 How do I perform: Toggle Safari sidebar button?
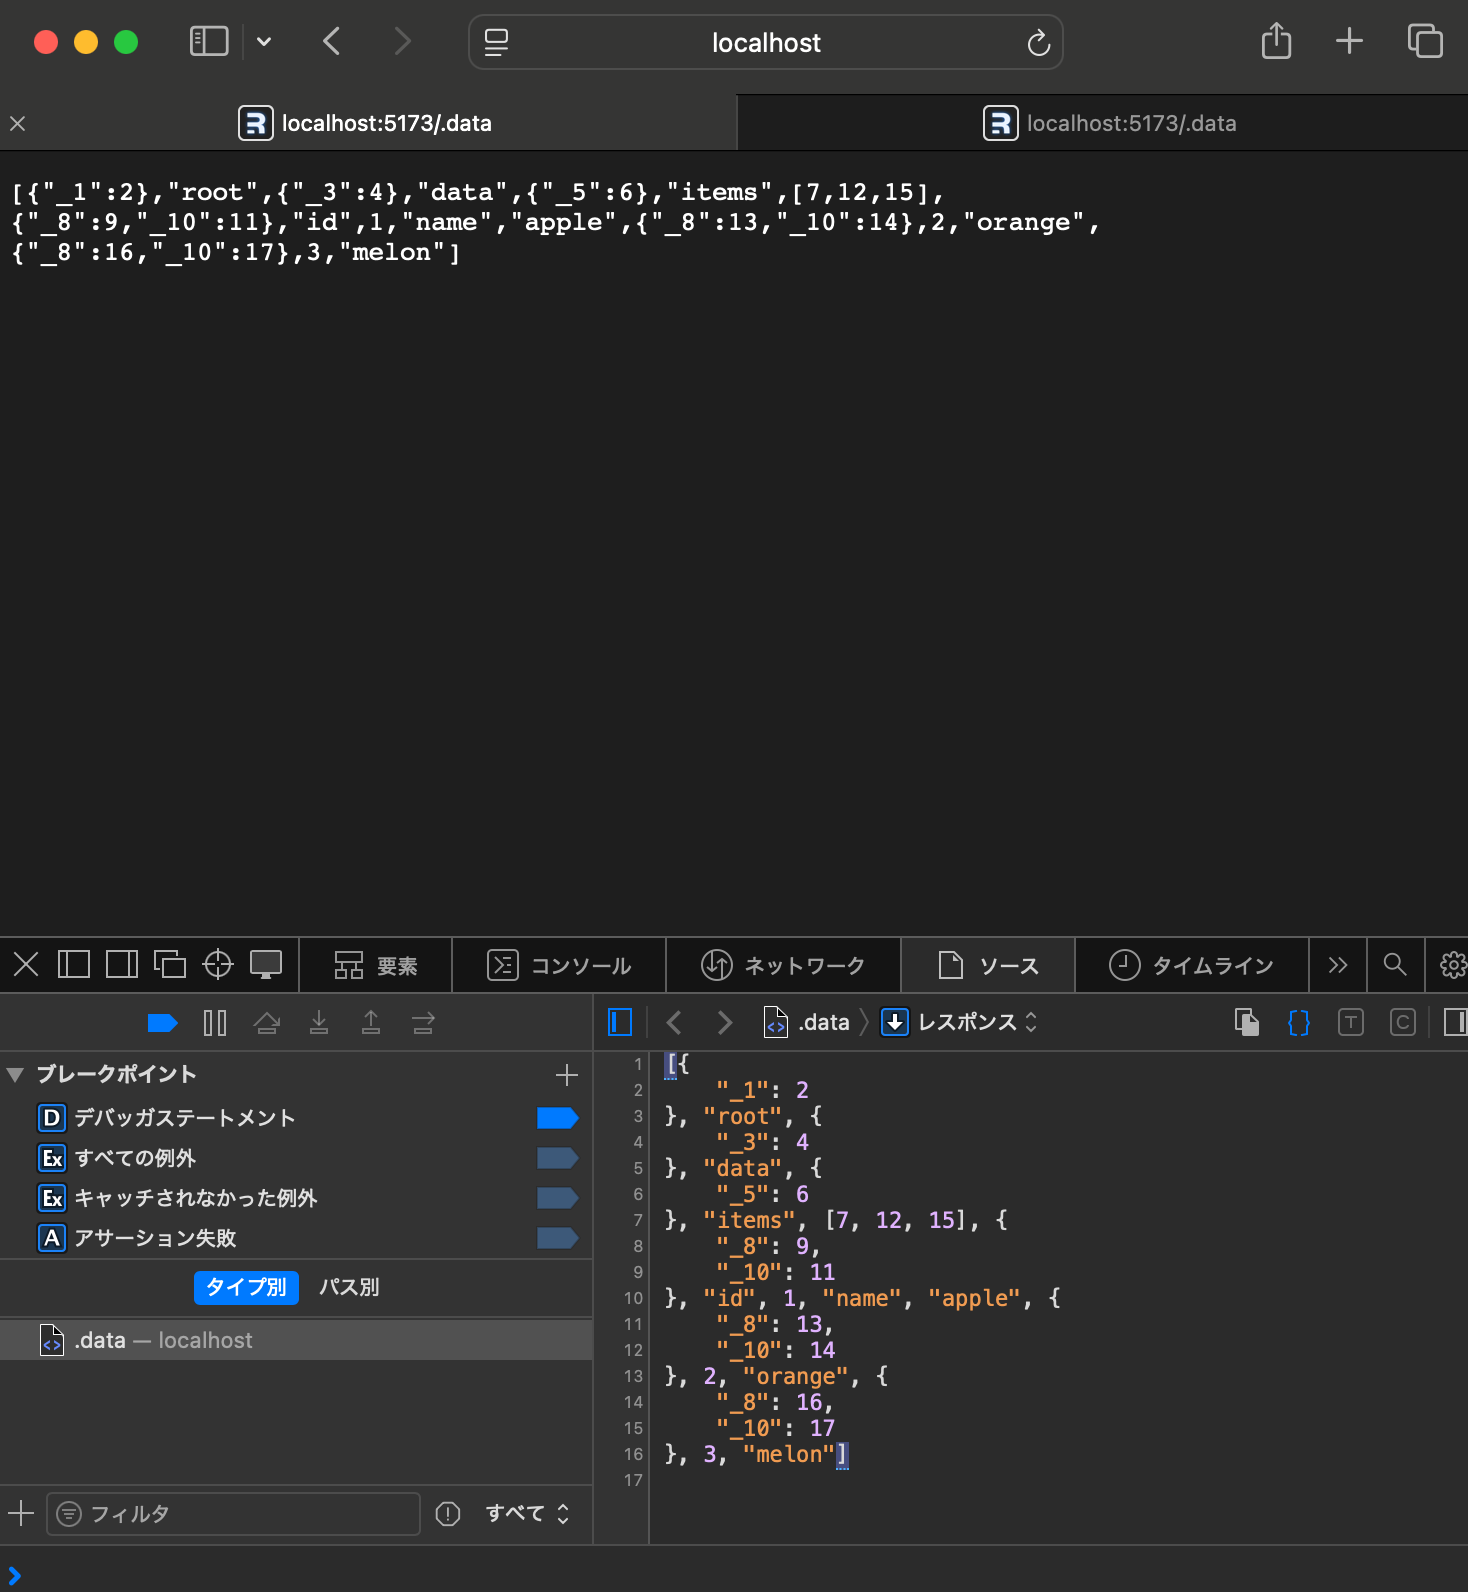coord(209,42)
